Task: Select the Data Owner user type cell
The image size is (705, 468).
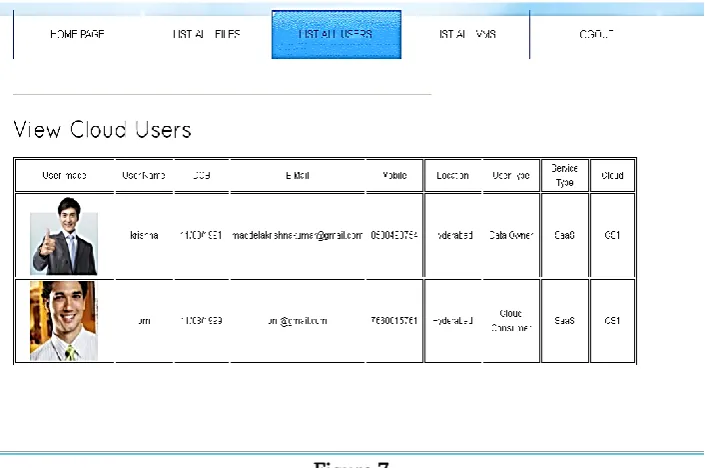Action: tap(511, 235)
